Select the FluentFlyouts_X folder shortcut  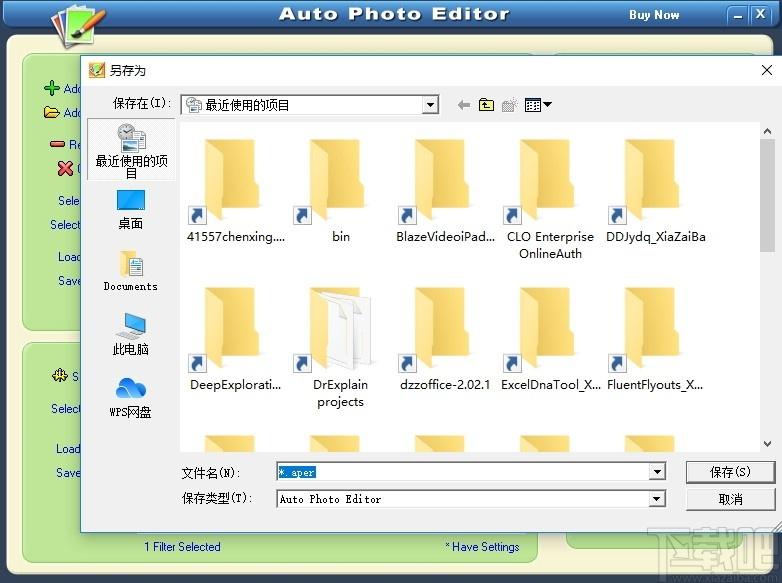(x=655, y=339)
